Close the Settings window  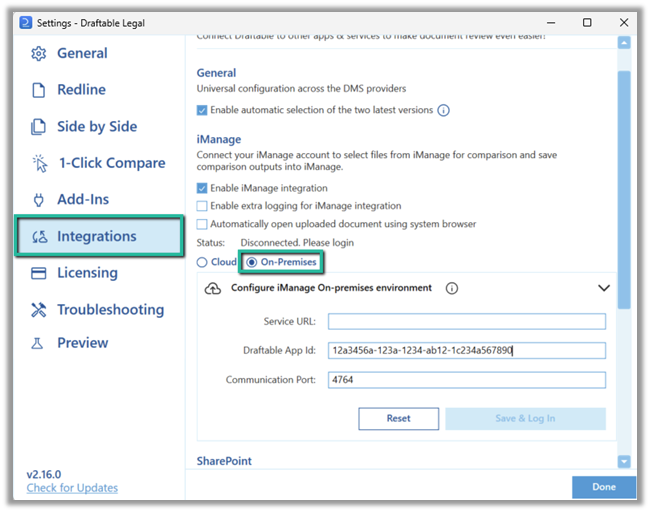[x=624, y=23]
